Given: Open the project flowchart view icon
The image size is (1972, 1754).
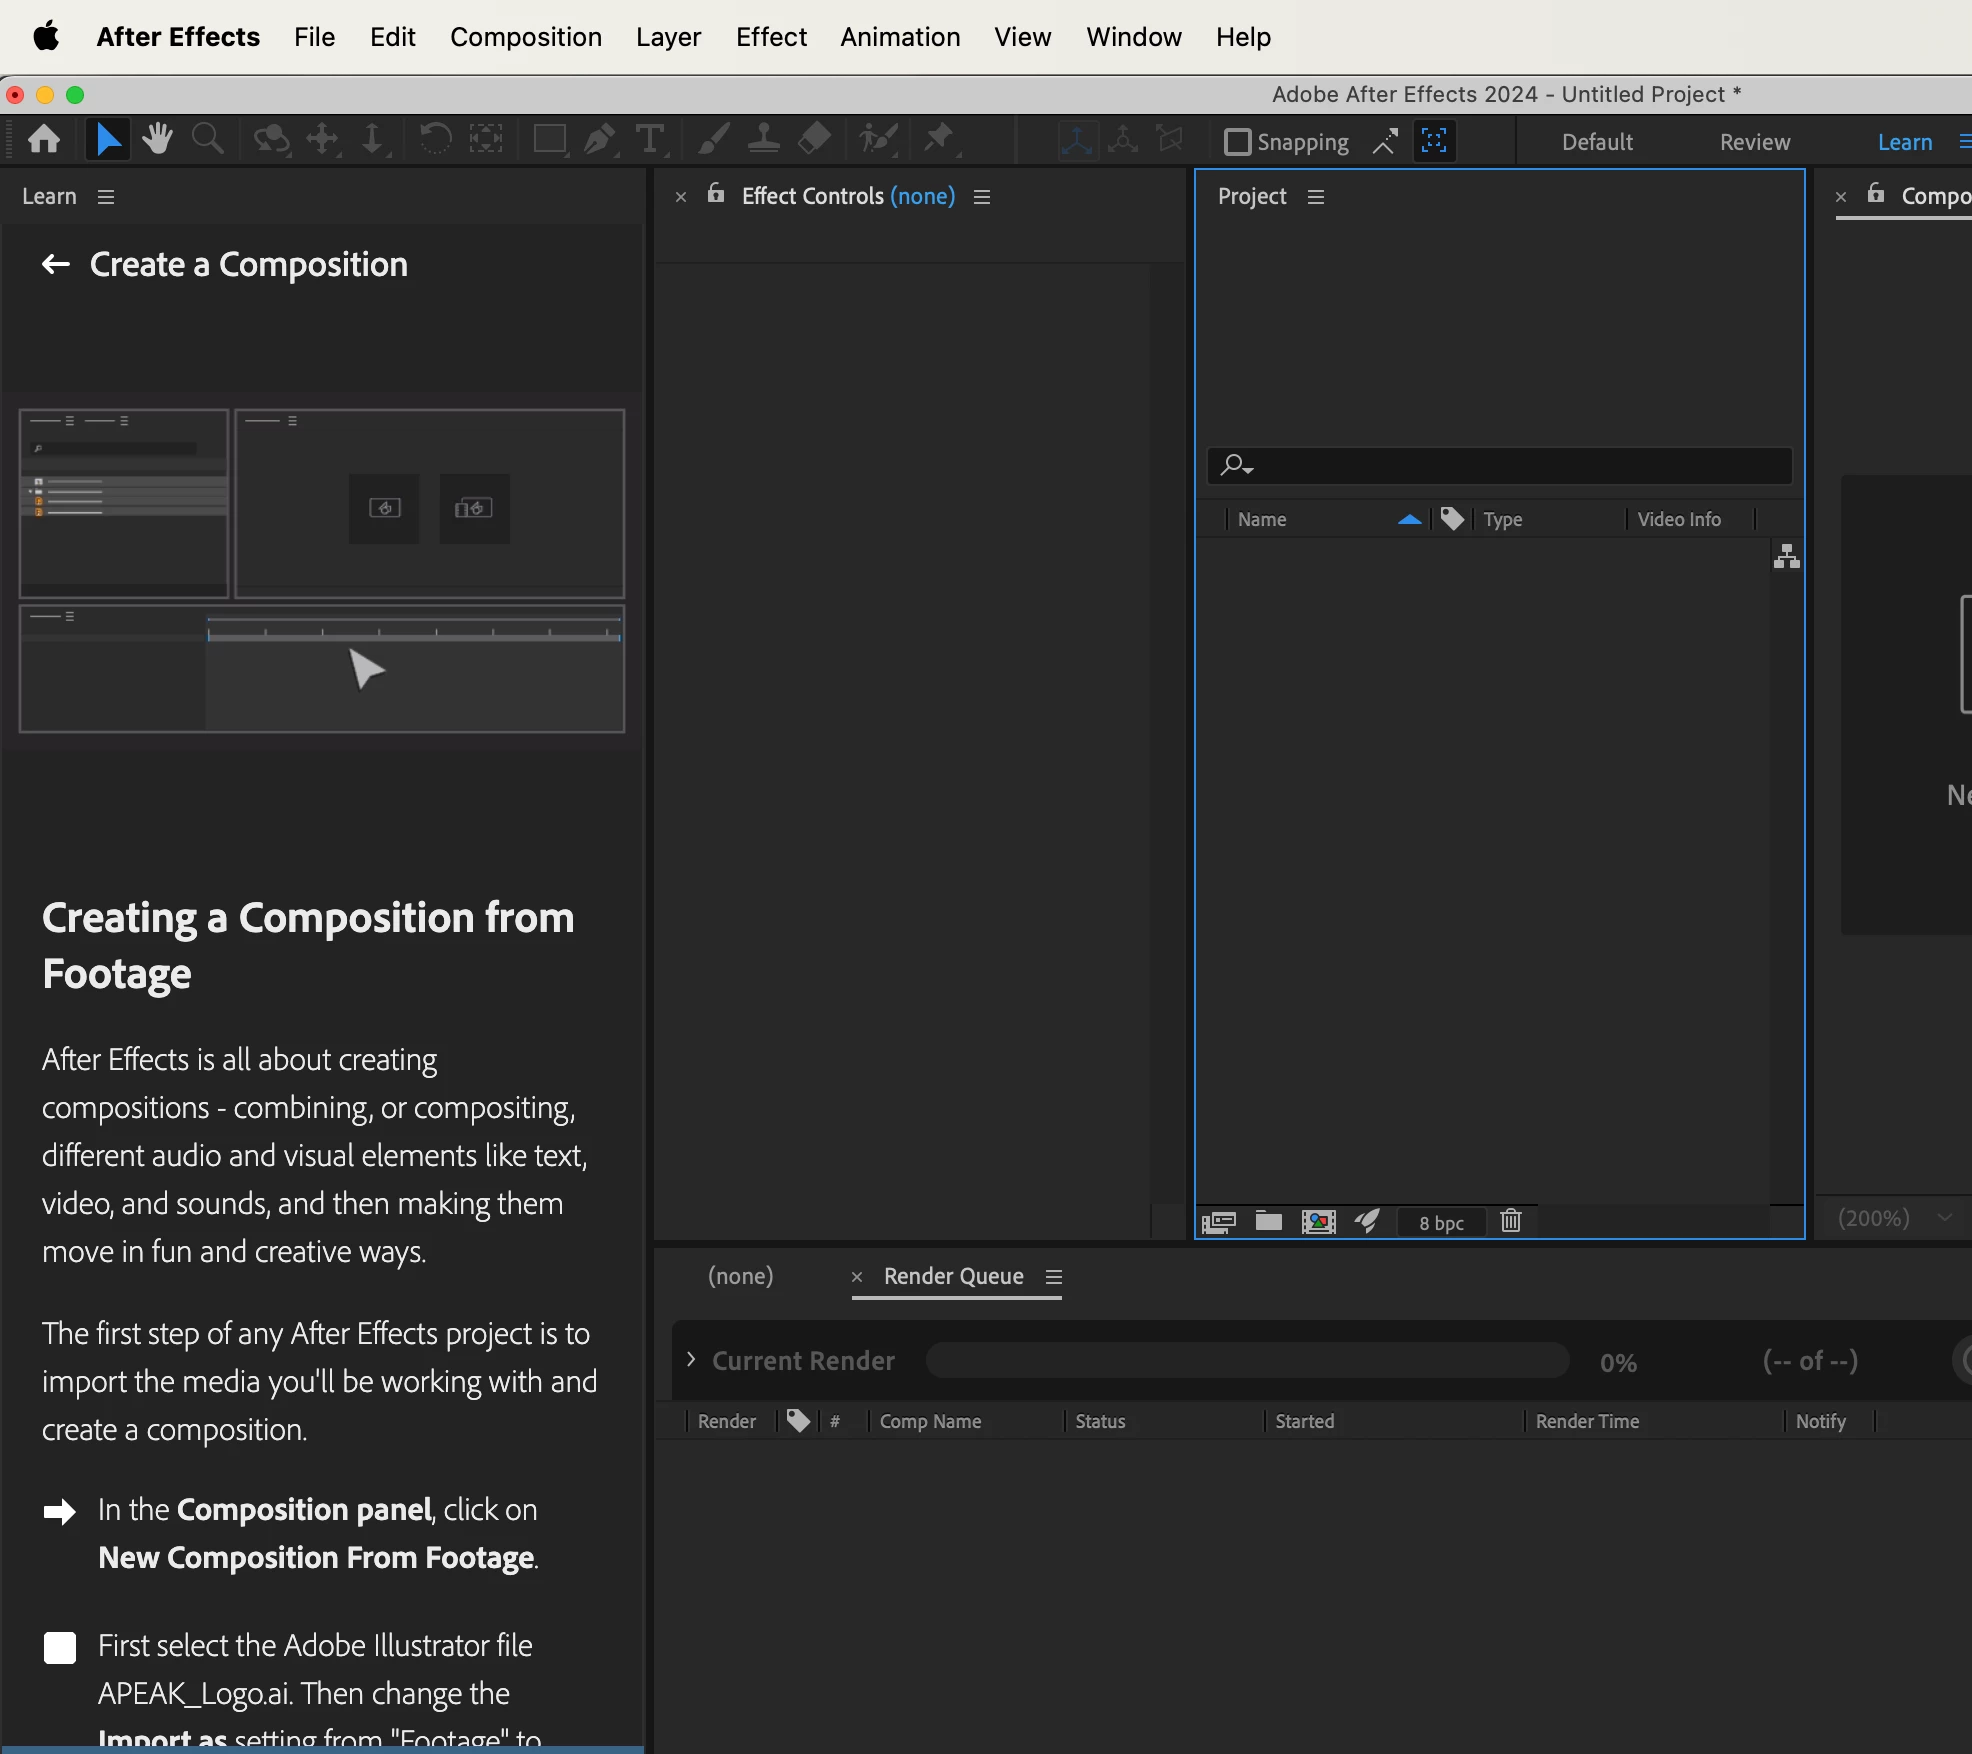Looking at the screenshot, I should 1786,556.
